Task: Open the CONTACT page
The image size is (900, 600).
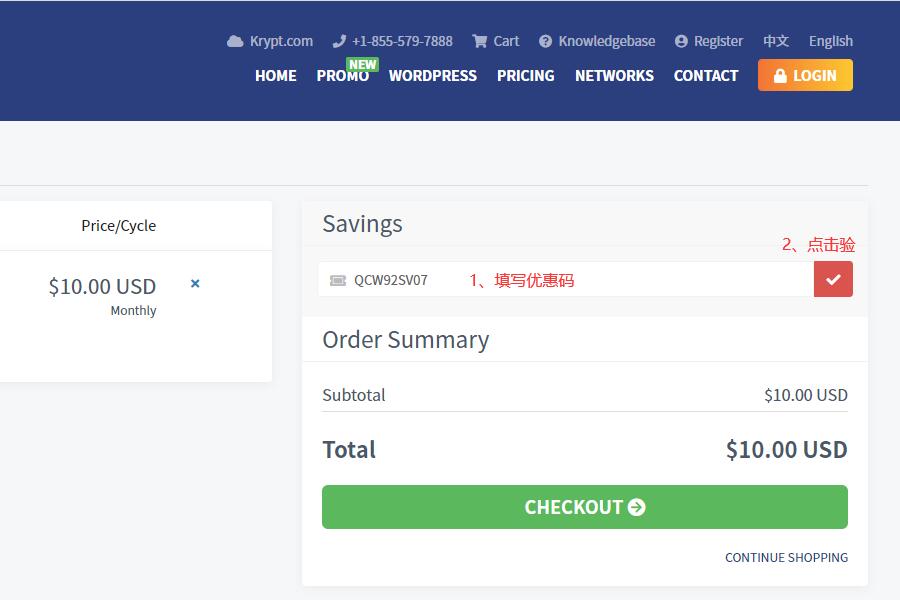Action: 706,76
